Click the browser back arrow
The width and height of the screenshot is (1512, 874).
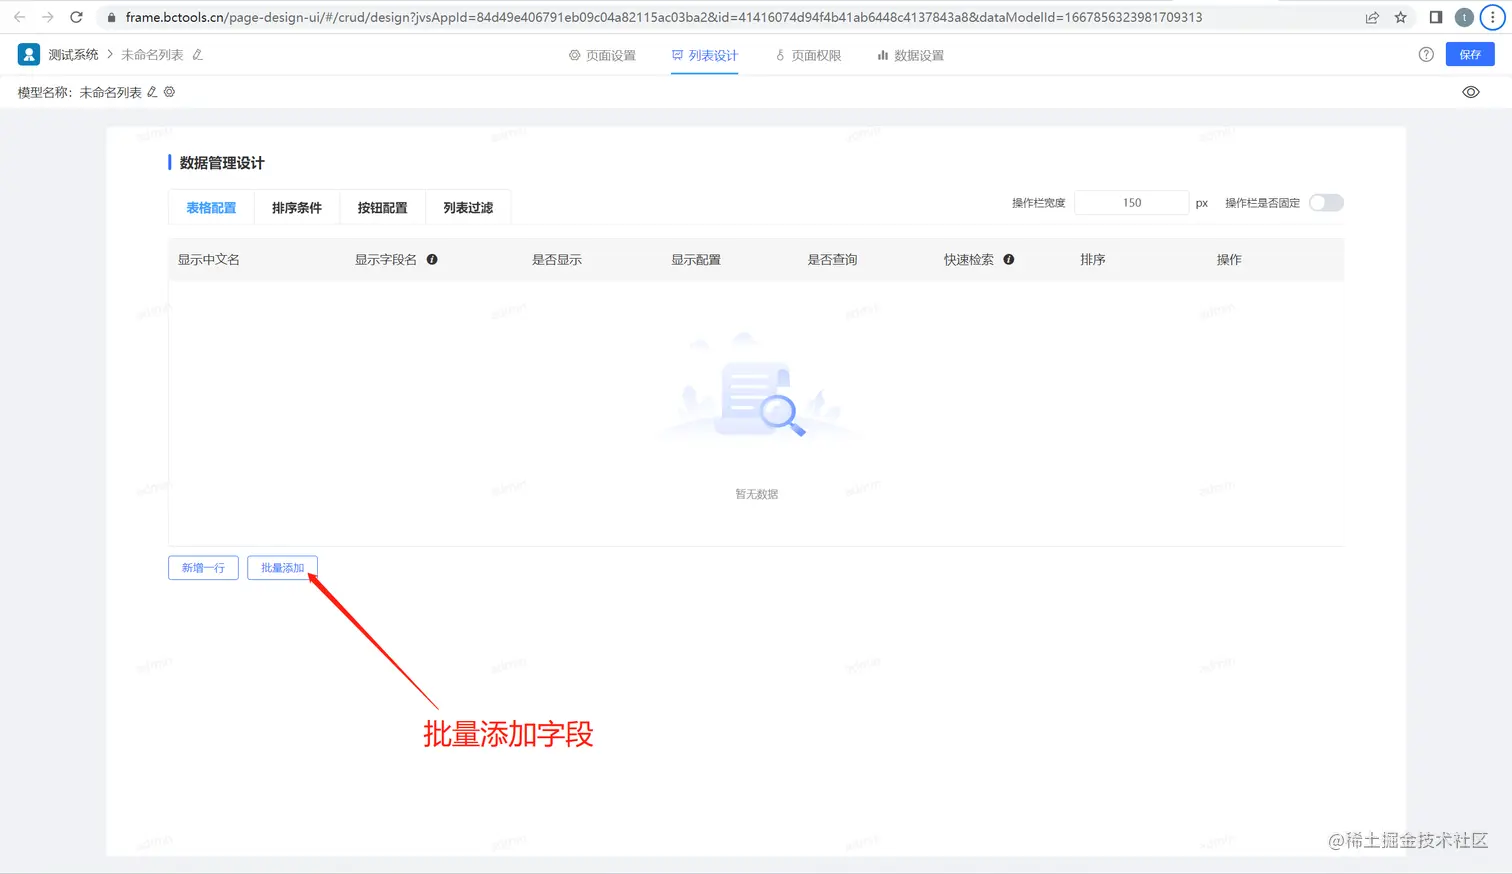(x=19, y=17)
